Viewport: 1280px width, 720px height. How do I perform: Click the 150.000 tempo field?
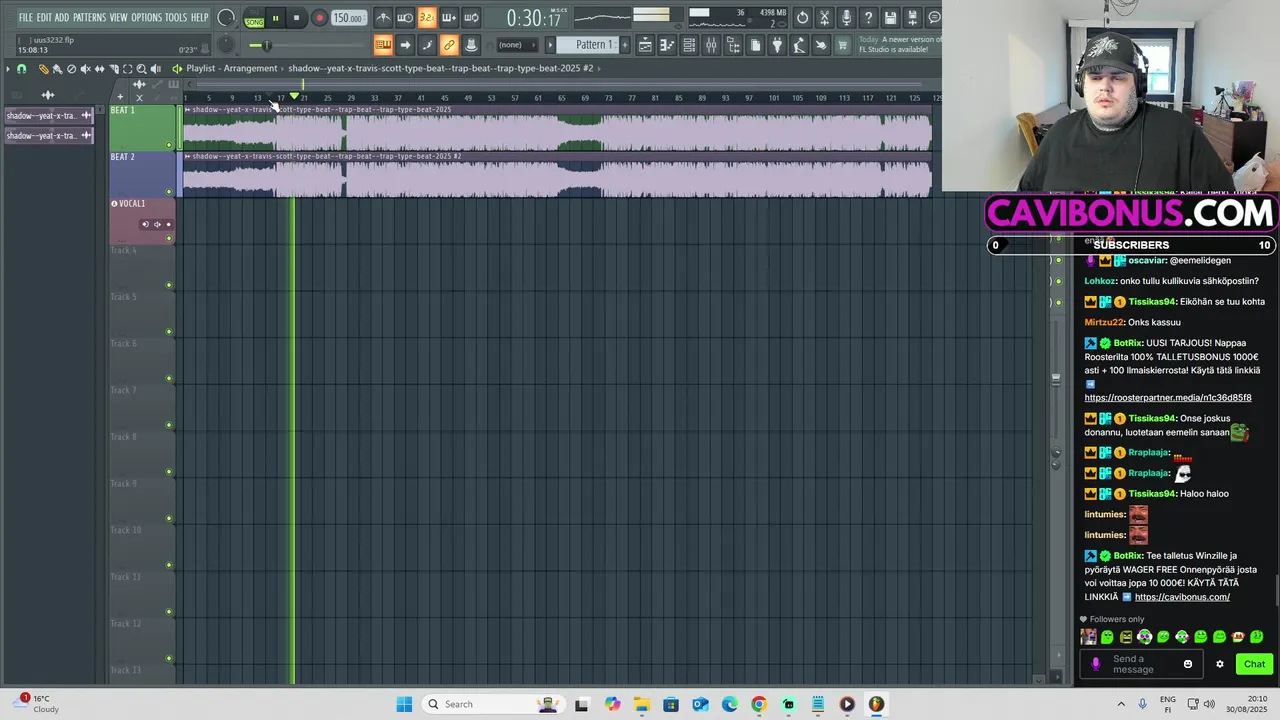click(348, 18)
